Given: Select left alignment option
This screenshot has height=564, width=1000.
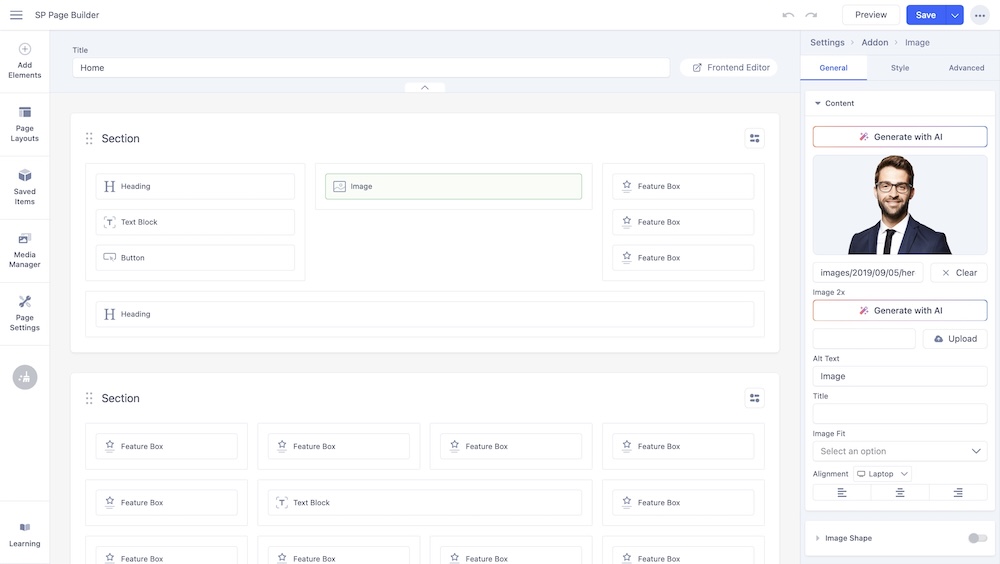Looking at the screenshot, I should [842, 492].
